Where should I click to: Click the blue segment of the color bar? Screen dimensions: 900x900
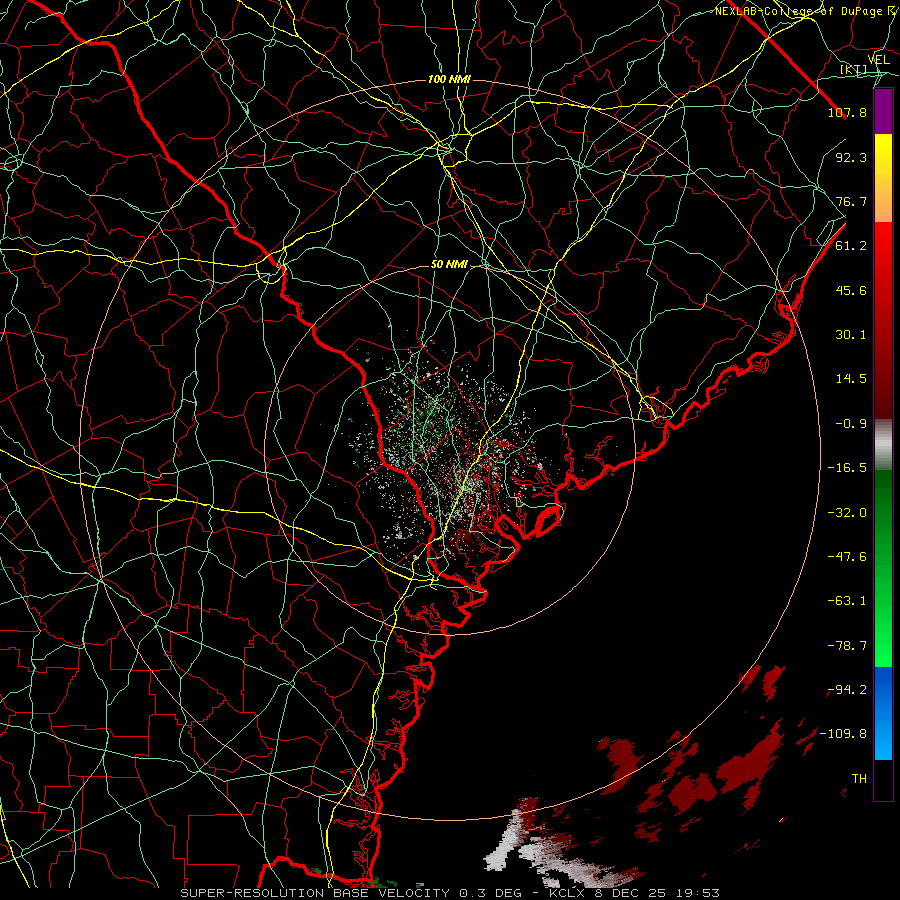[x=883, y=713]
